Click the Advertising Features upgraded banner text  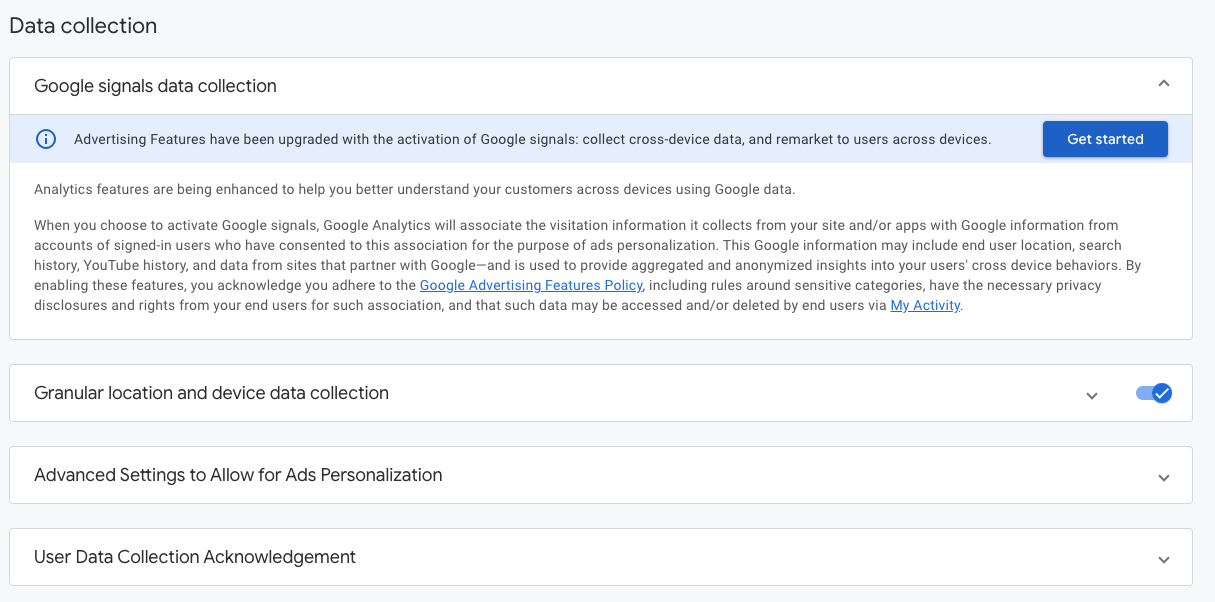point(532,139)
